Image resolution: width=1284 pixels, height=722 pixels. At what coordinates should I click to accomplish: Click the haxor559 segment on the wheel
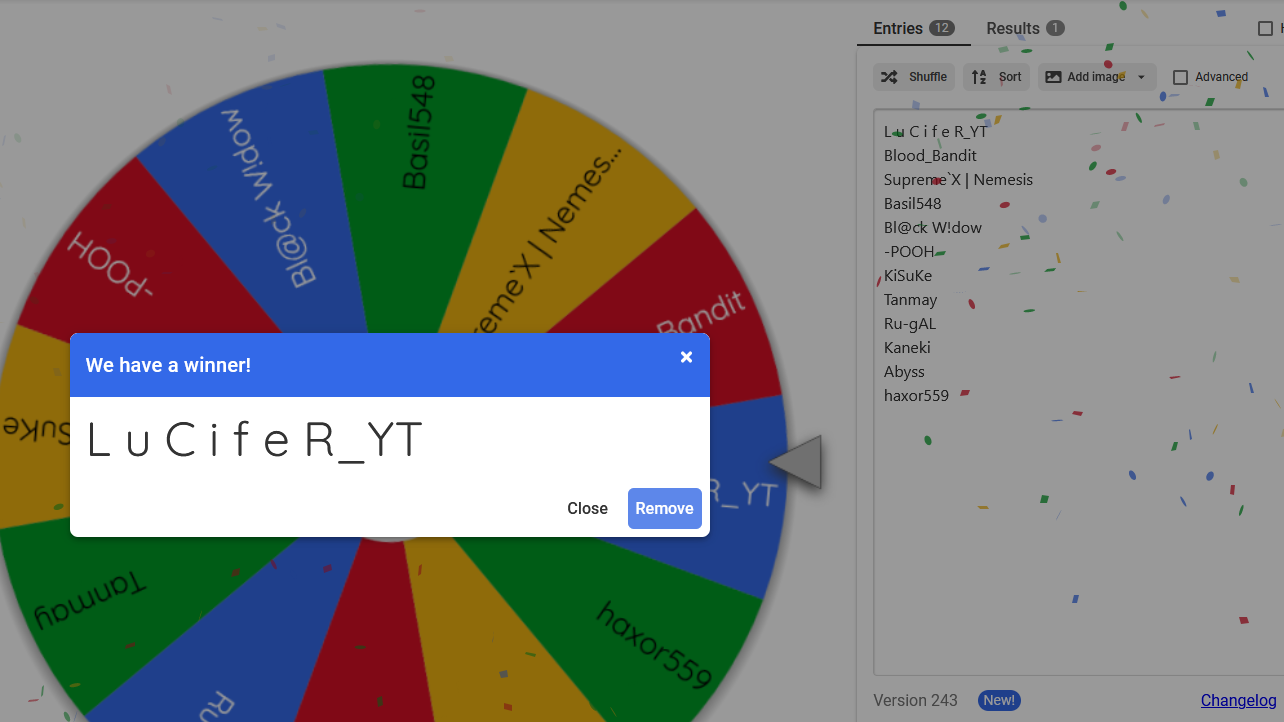(x=650, y=640)
